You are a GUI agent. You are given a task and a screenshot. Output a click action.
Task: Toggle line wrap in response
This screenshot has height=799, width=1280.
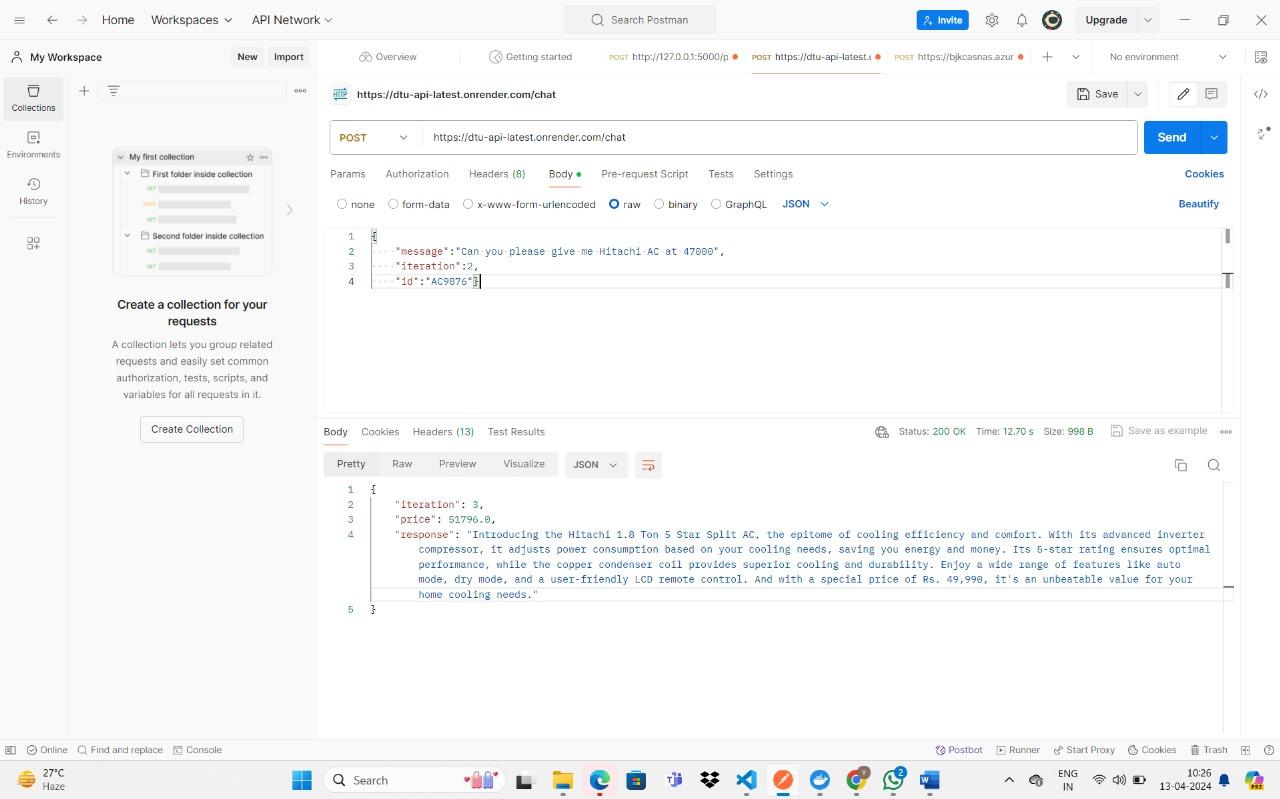pyautogui.click(x=648, y=465)
